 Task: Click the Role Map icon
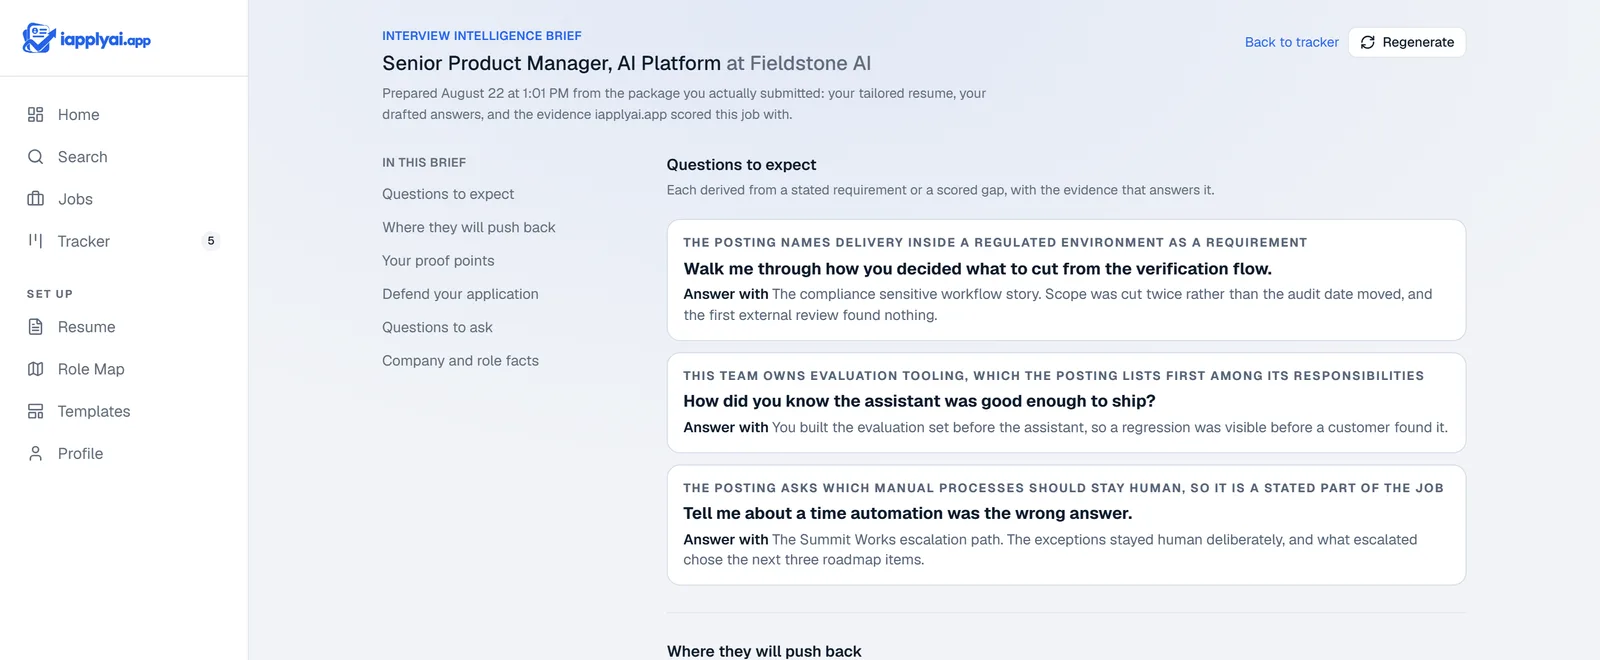tap(36, 369)
